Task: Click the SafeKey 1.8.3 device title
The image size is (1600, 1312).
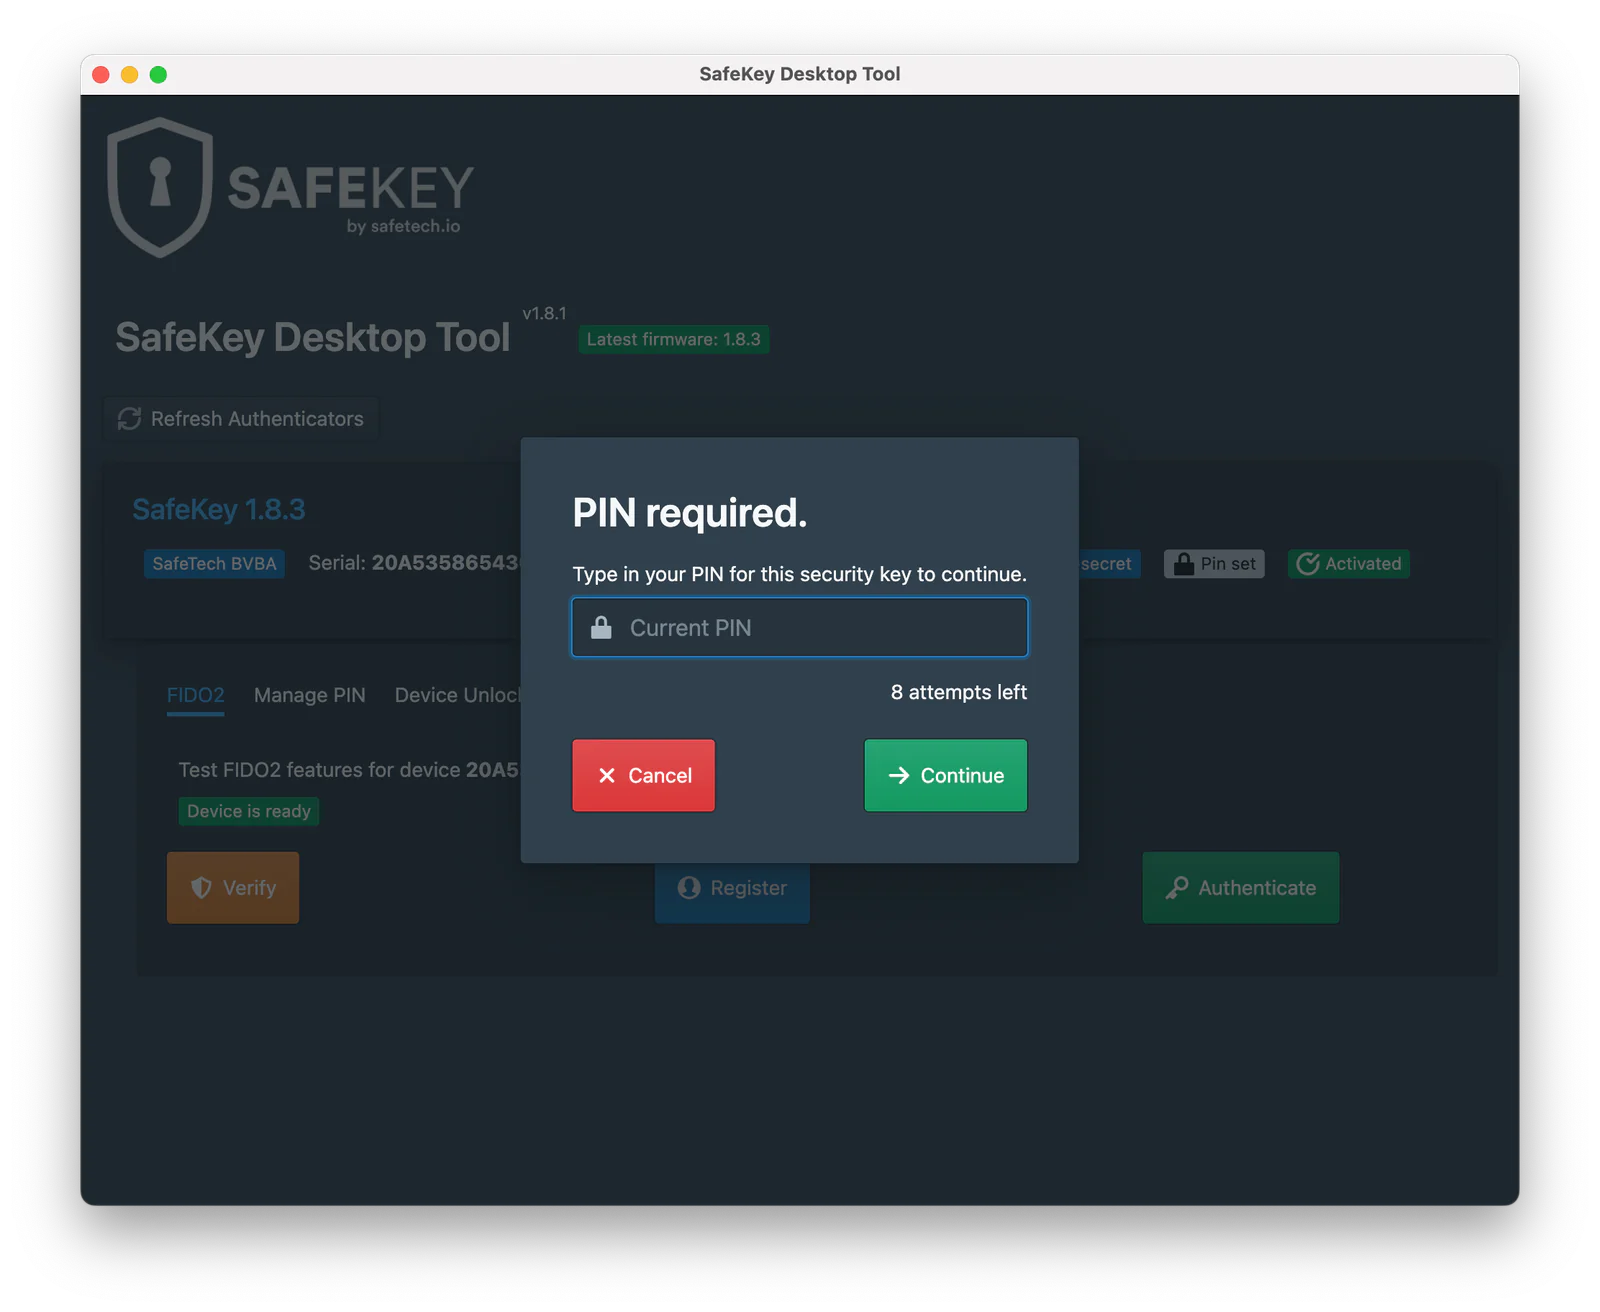Action: (219, 509)
